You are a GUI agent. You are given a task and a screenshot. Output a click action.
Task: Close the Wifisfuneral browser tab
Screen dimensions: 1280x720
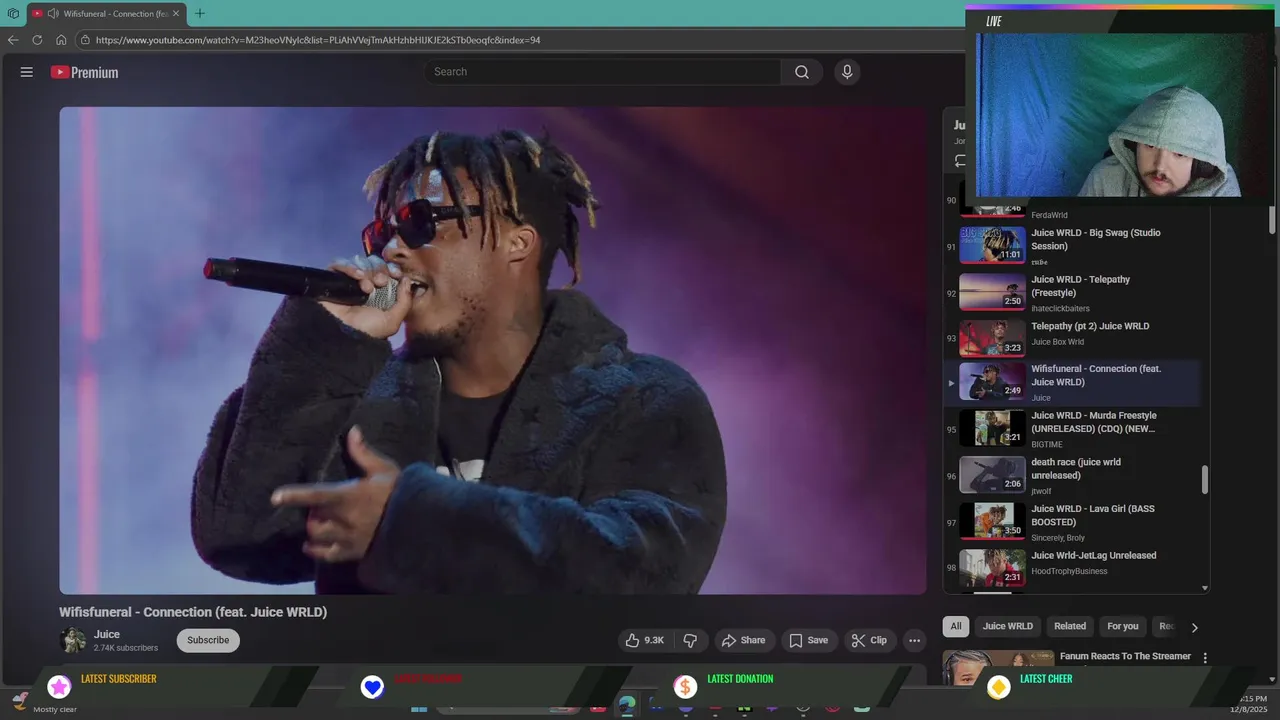click(176, 13)
